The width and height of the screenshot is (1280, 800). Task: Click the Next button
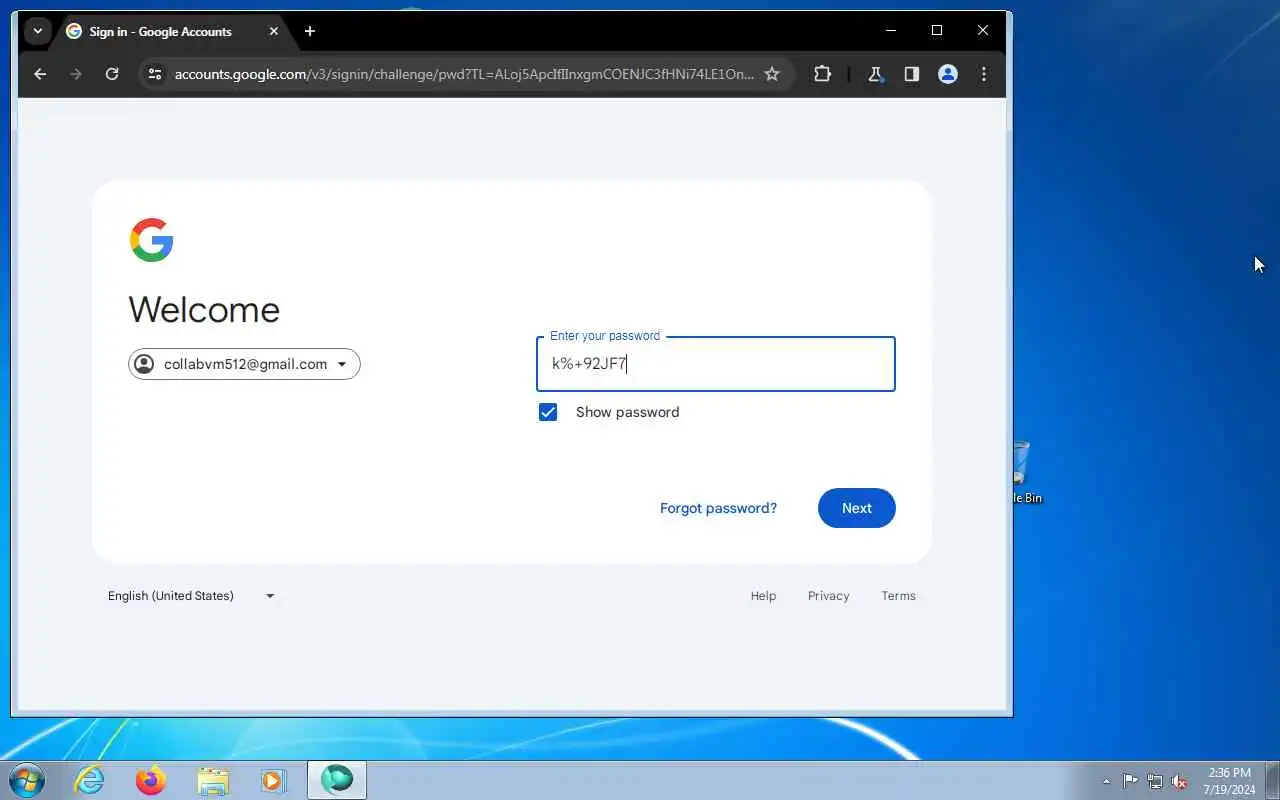click(x=857, y=508)
